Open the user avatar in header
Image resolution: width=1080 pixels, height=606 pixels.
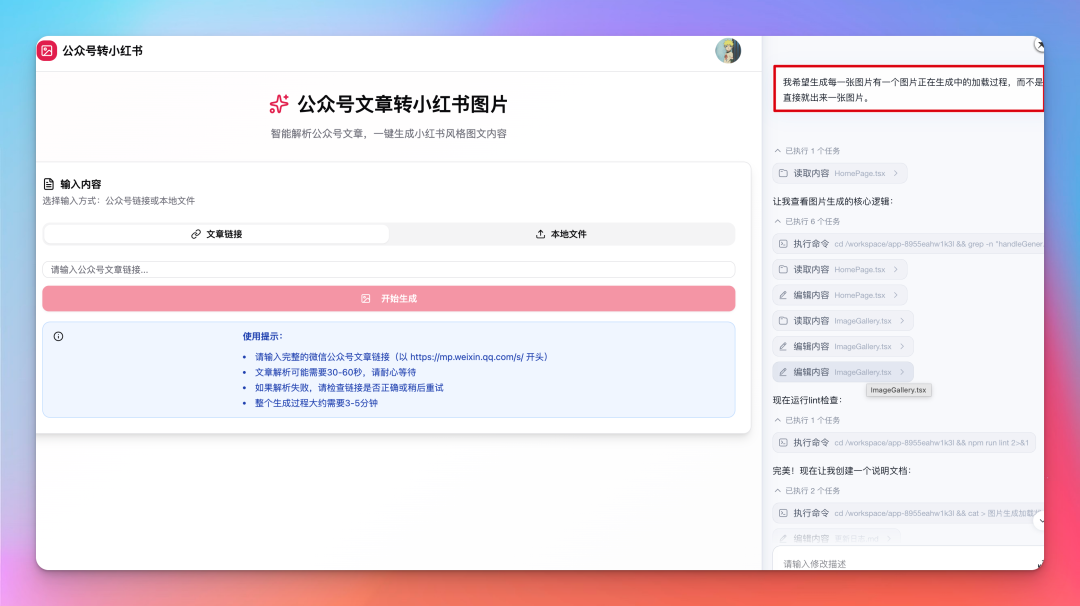coord(727,50)
